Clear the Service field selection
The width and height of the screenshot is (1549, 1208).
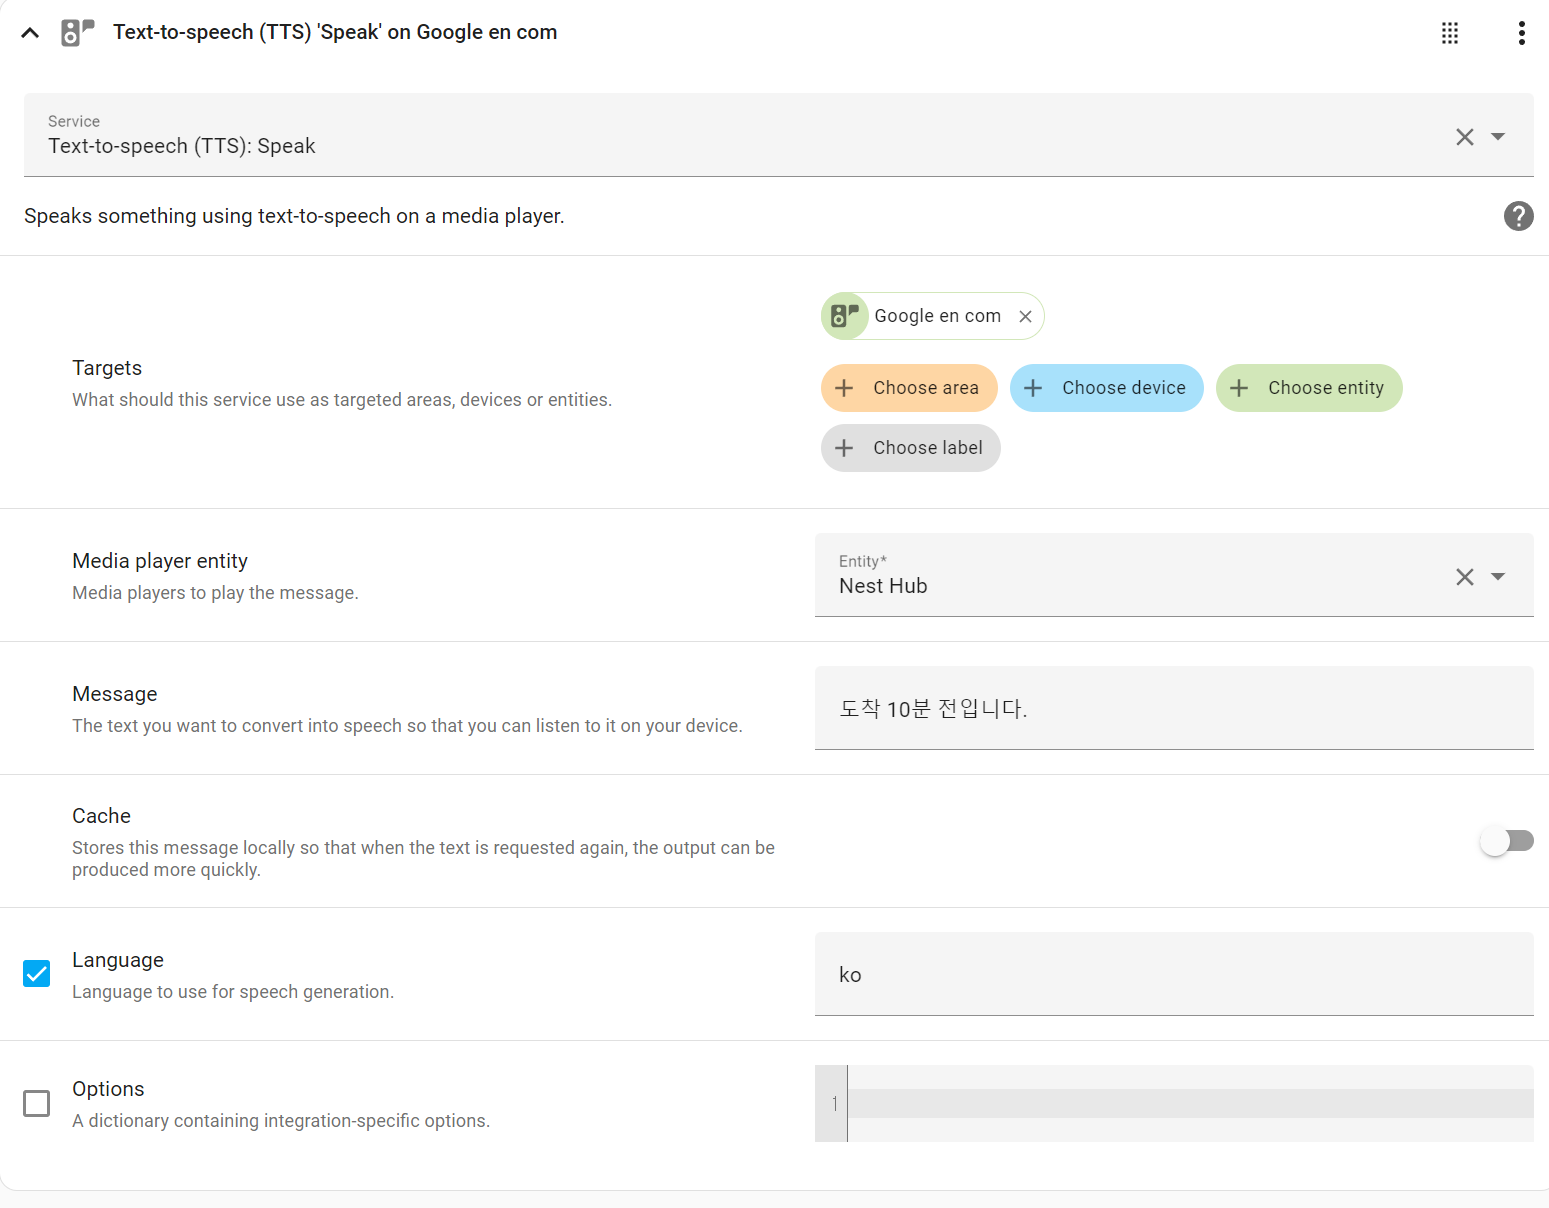coord(1465,137)
